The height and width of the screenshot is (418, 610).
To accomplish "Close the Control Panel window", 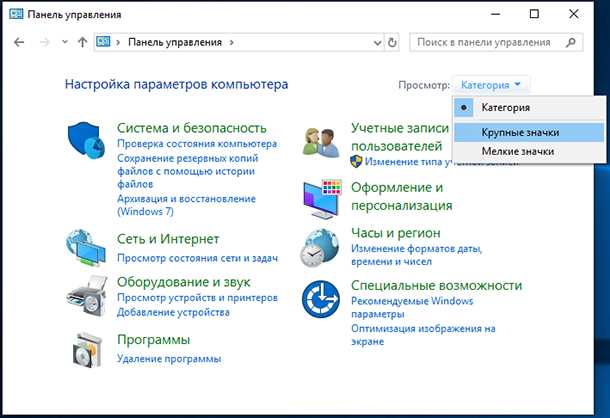I will click(573, 14).
